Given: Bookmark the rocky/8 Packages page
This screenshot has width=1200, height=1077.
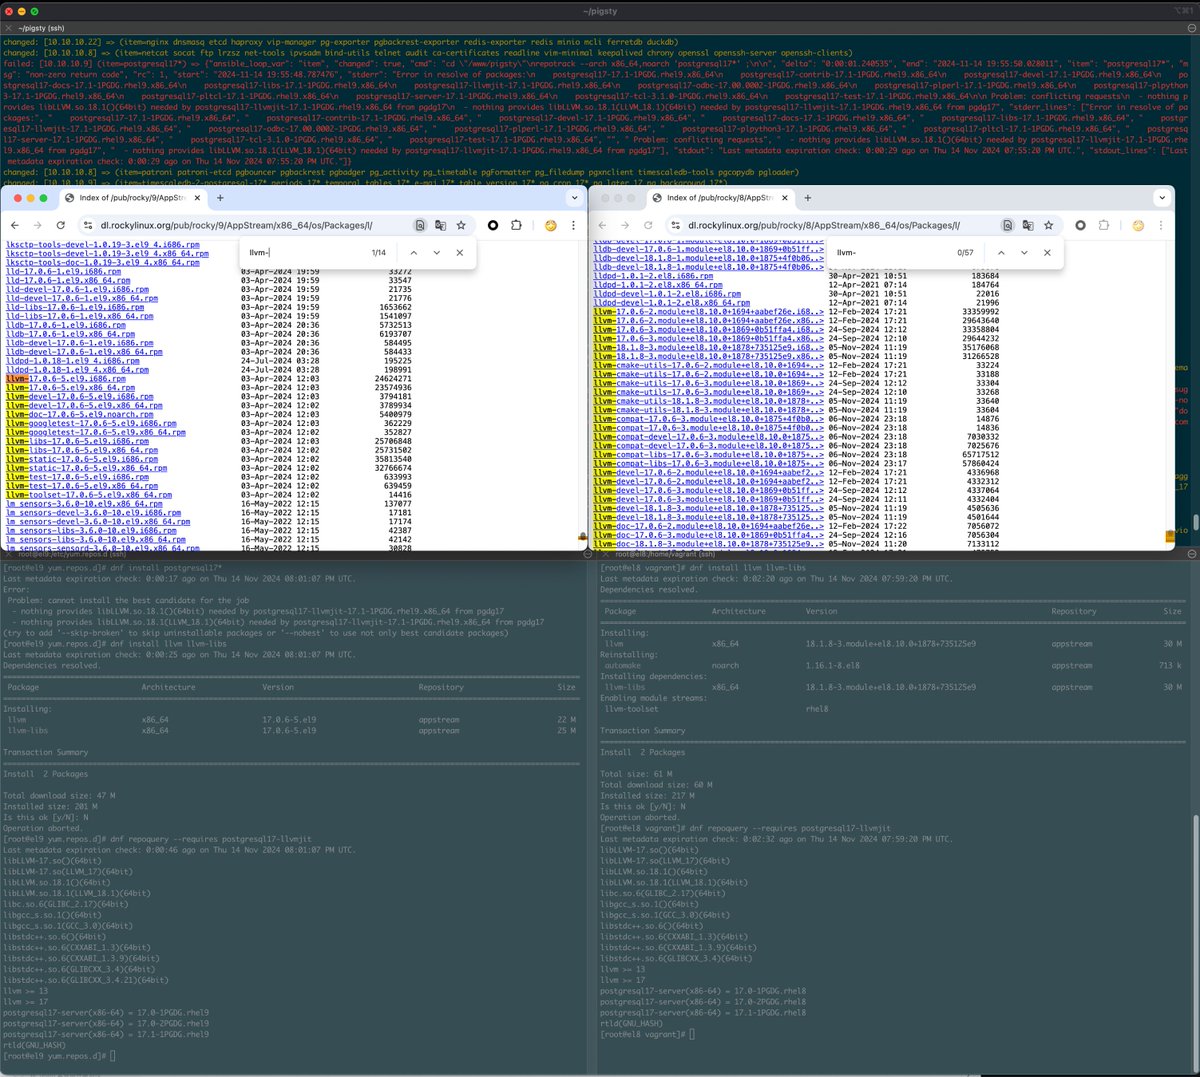Looking at the screenshot, I should tap(1048, 225).
